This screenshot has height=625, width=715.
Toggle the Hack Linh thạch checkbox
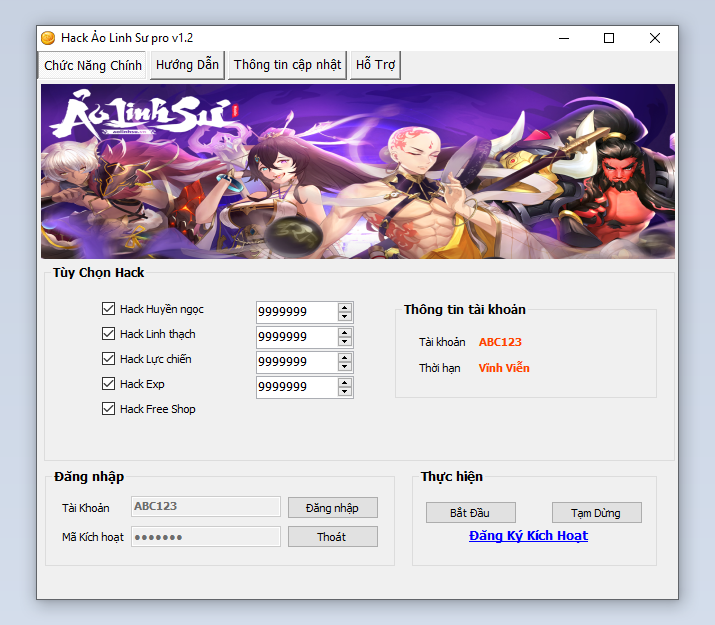click(x=109, y=334)
